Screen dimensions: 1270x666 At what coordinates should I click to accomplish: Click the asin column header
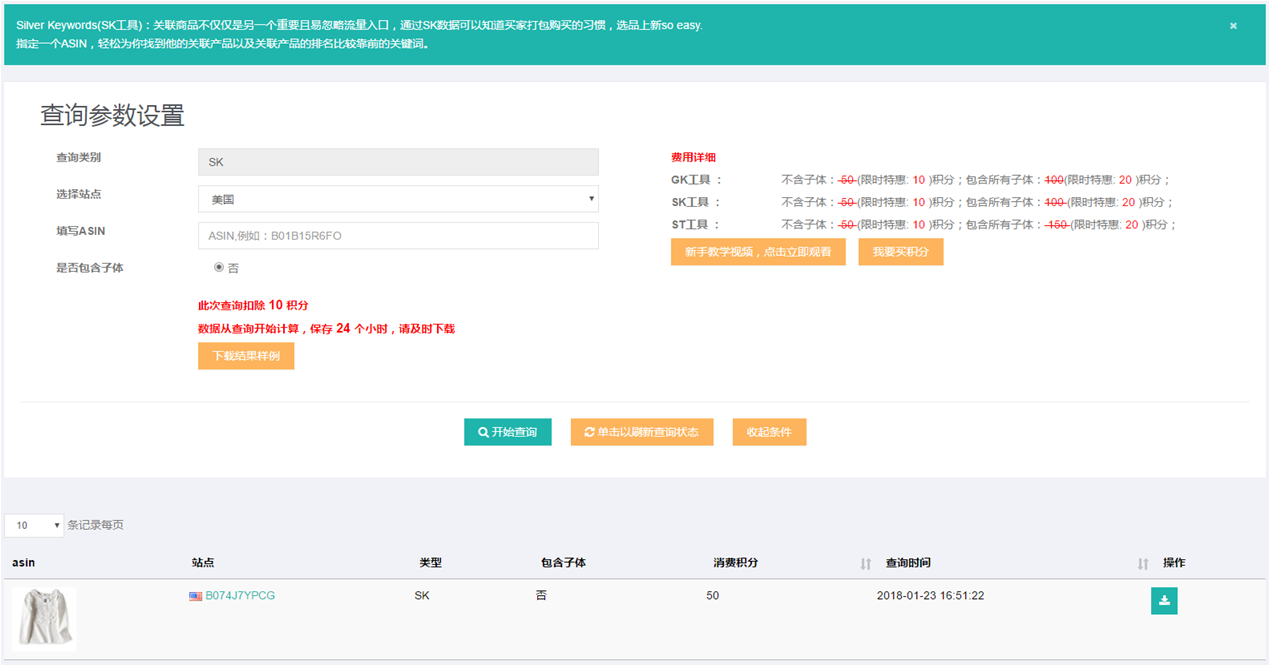tap(23, 563)
